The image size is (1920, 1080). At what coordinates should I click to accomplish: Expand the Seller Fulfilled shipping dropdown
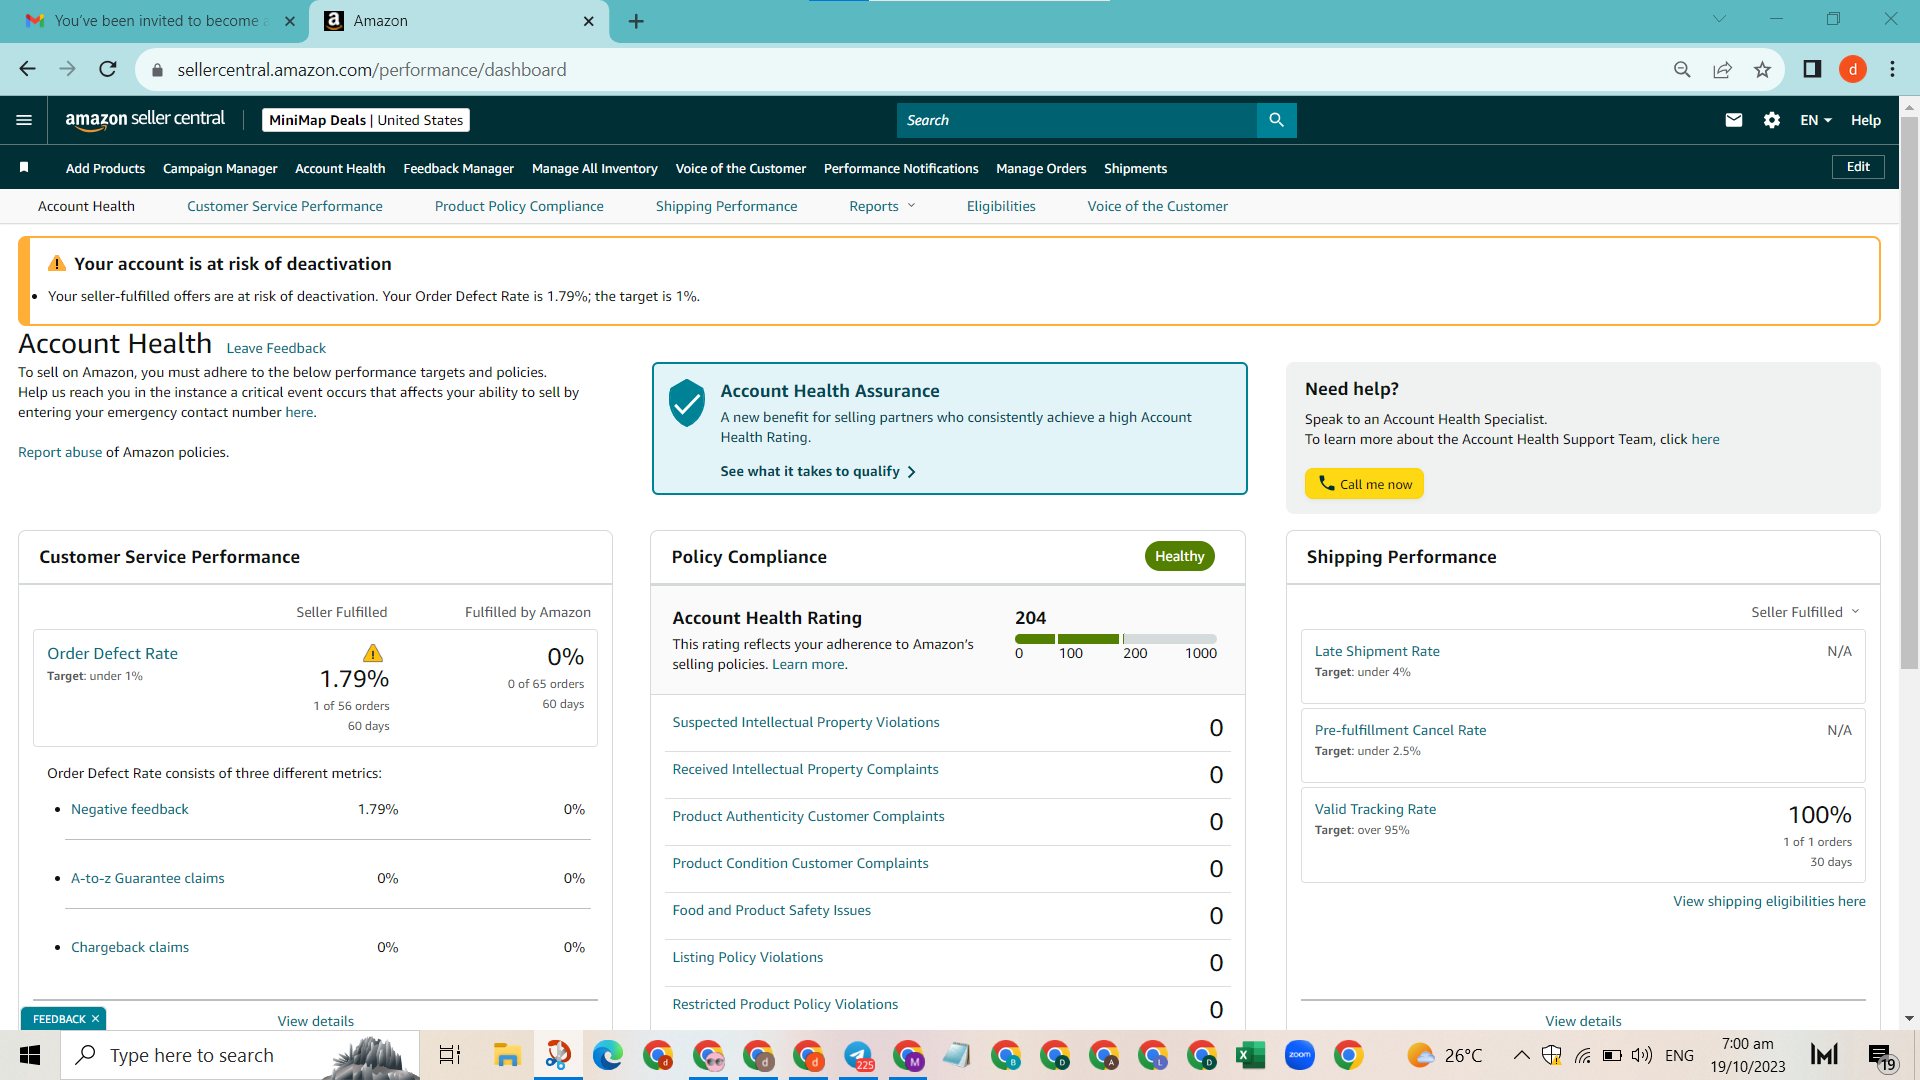[x=1805, y=612]
